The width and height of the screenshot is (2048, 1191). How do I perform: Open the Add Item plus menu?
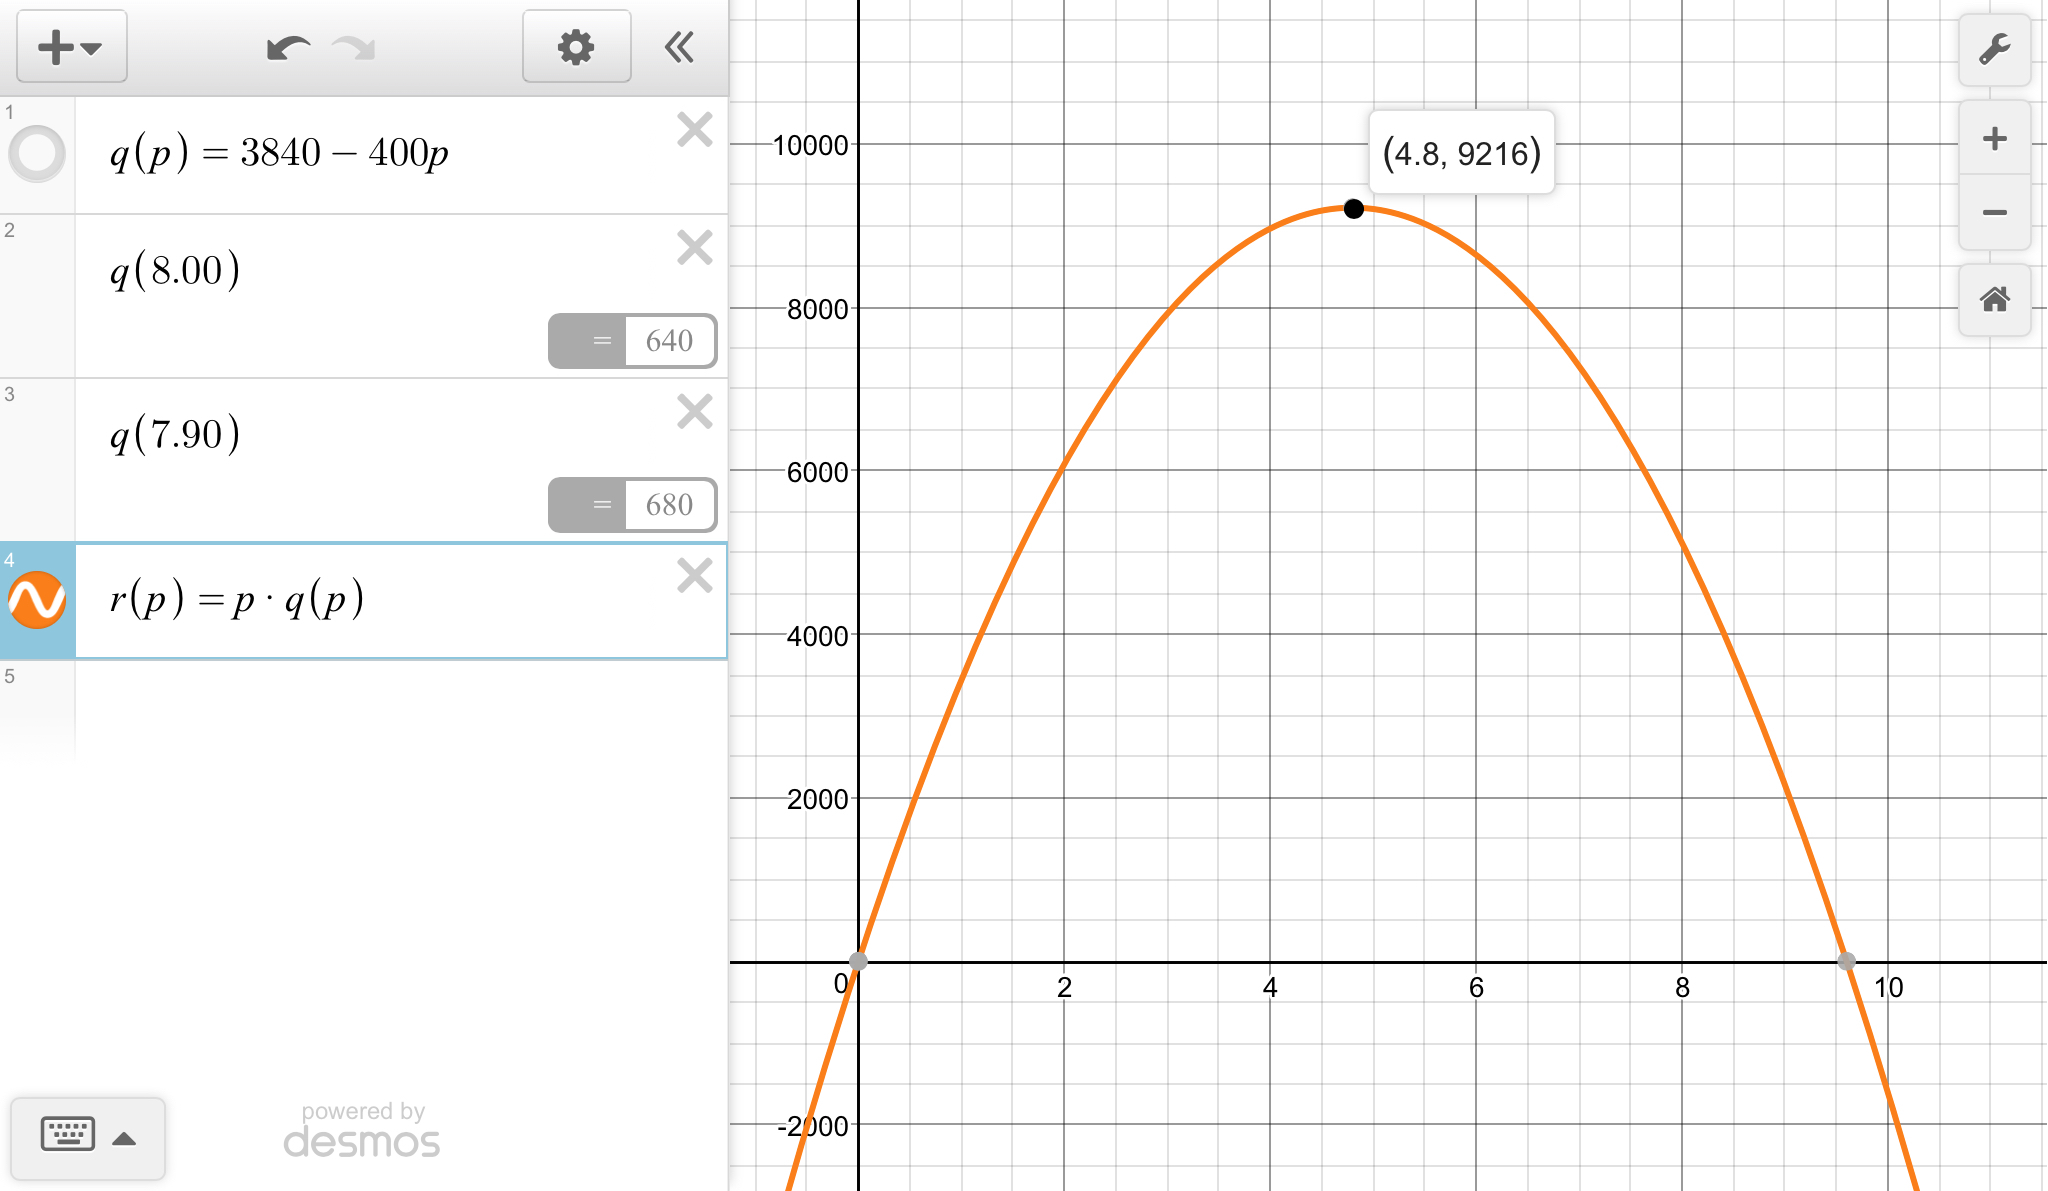tap(70, 47)
